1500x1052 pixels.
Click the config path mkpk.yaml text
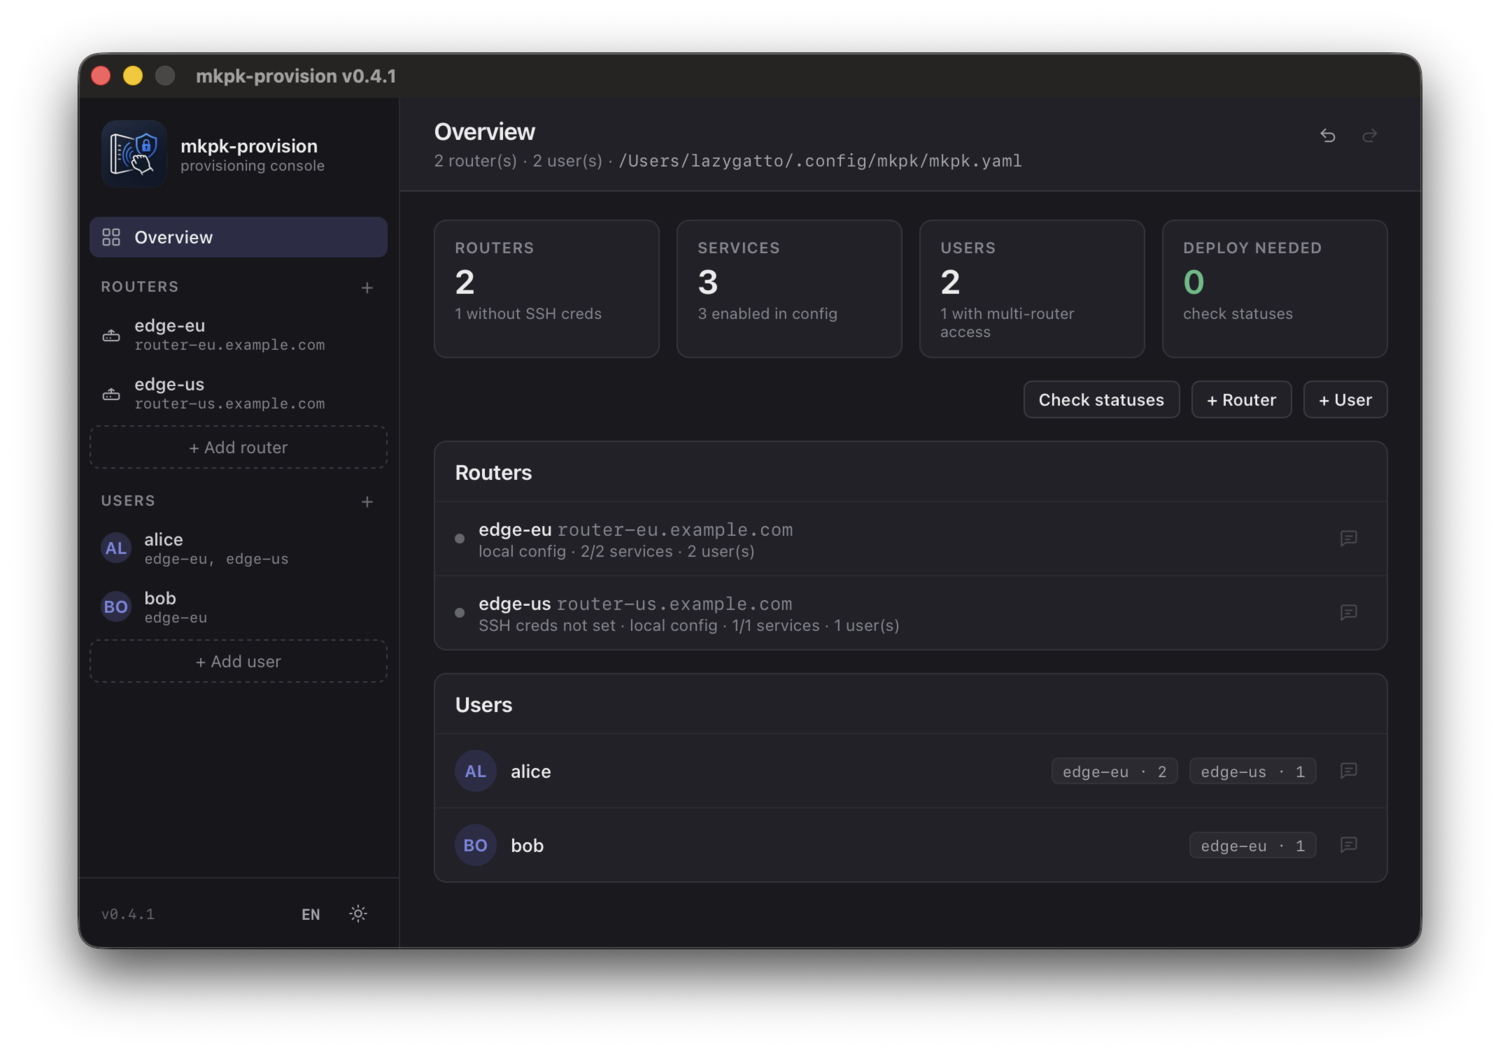pyautogui.click(x=820, y=161)
